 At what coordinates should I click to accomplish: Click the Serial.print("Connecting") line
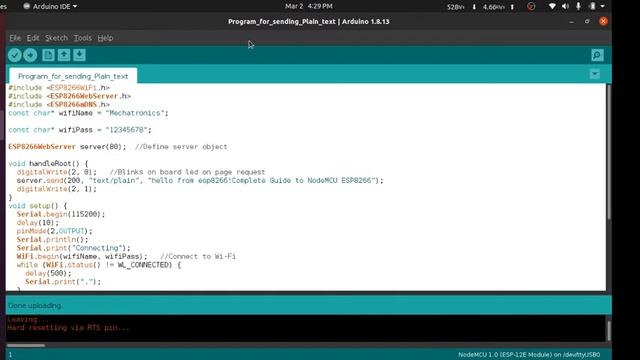click(x=73, y=248)
